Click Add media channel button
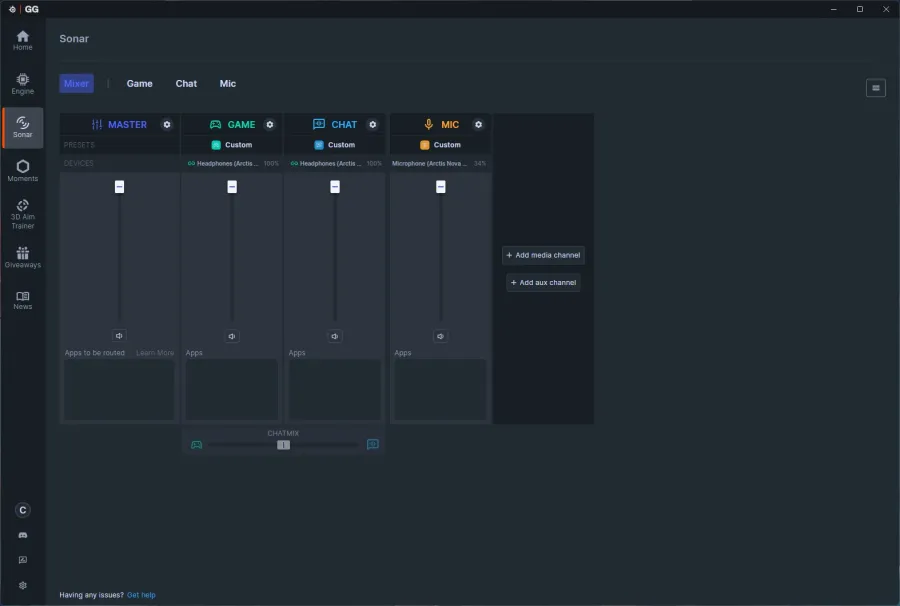Screen dimensions: 900x606 pyautogui.click(x=543, y=255)
